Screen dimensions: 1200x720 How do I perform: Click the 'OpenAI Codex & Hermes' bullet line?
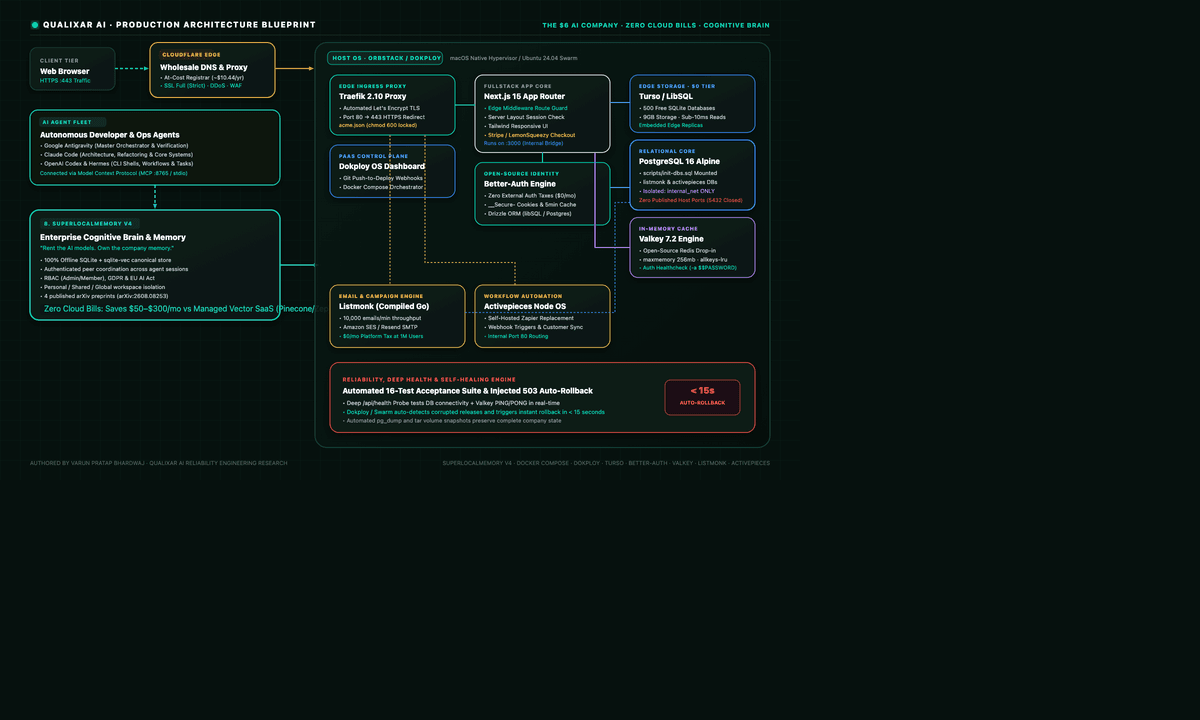[117, 164]
